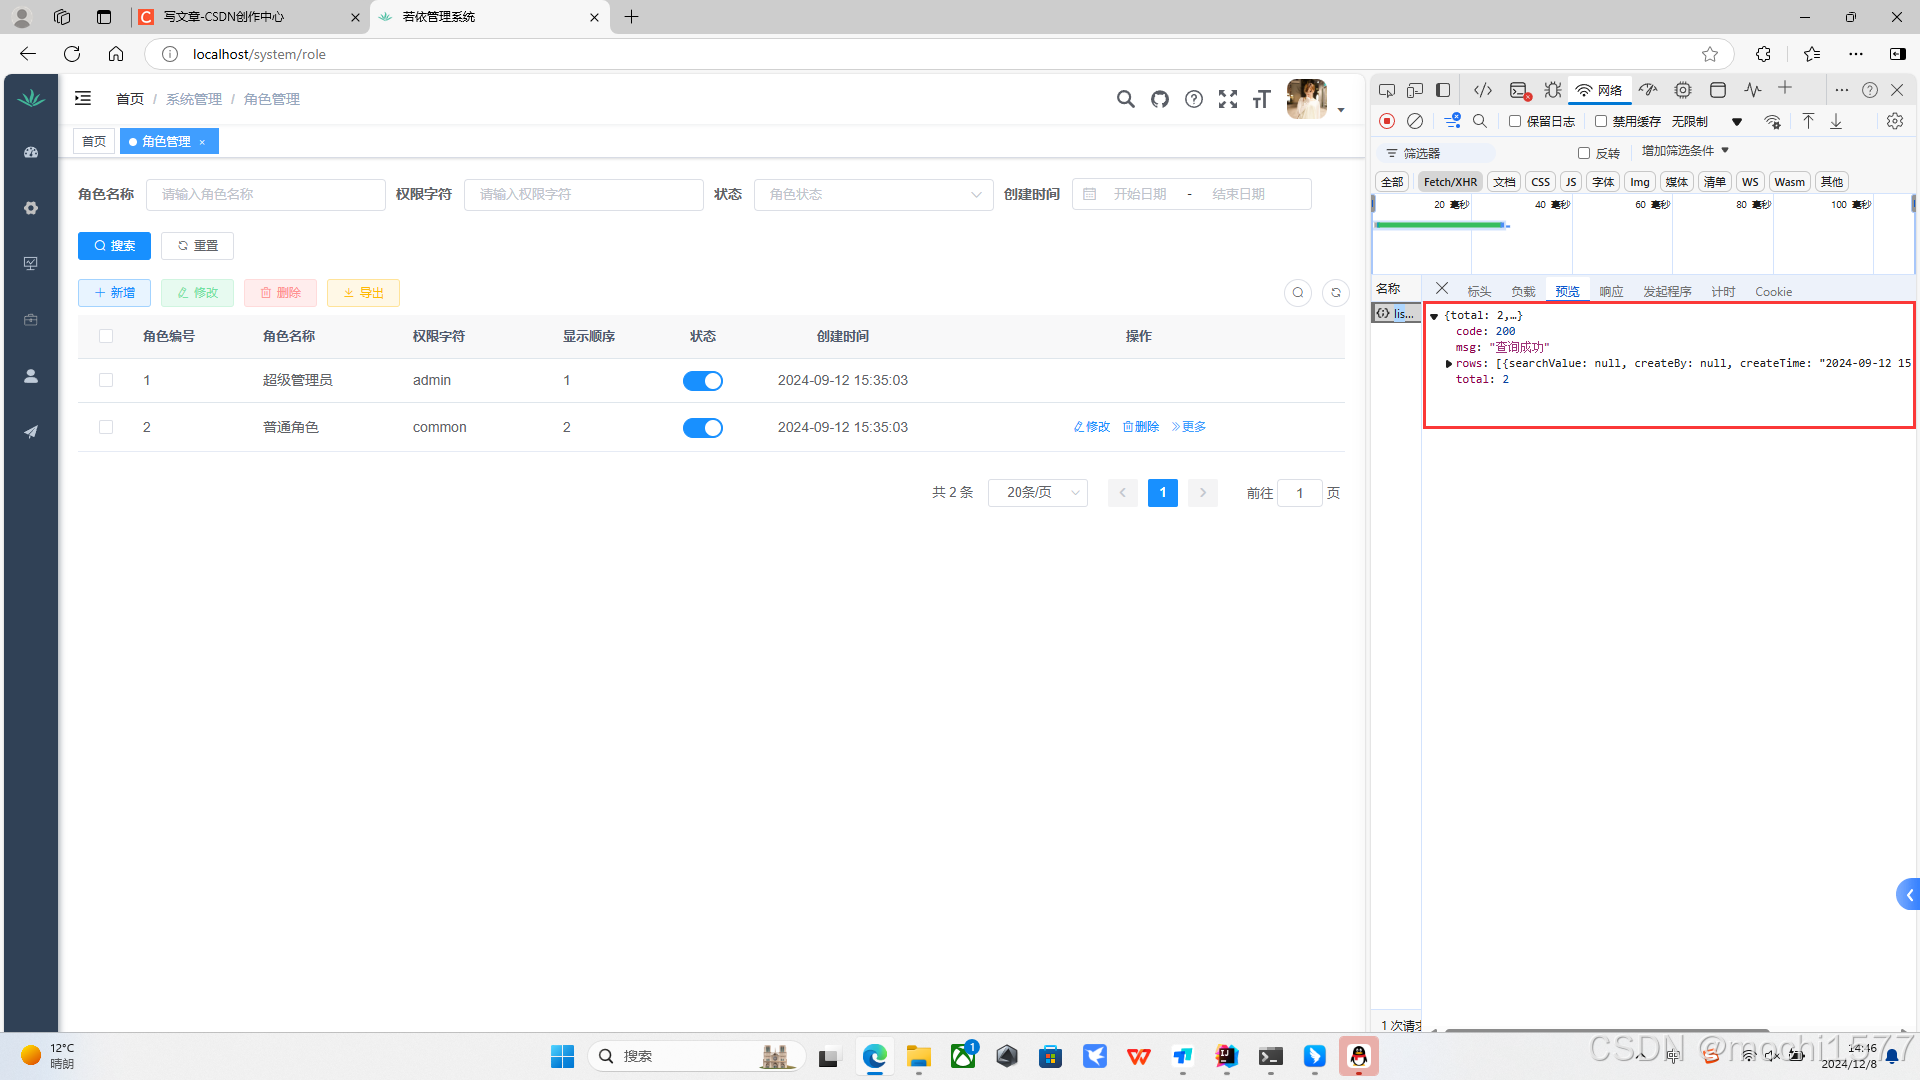
Task: Stop recording network log in DevTools
Action: pyautogui.click(x=1387, y=121)
